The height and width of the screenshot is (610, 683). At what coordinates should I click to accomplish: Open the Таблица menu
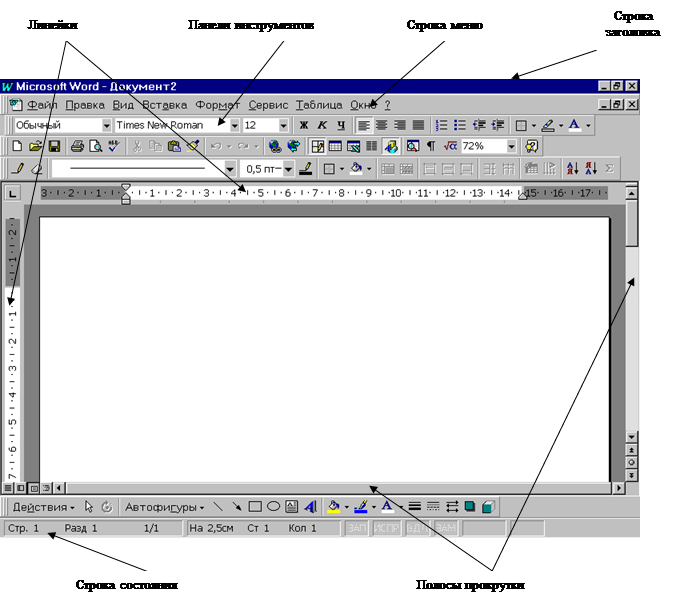[319, 105]
